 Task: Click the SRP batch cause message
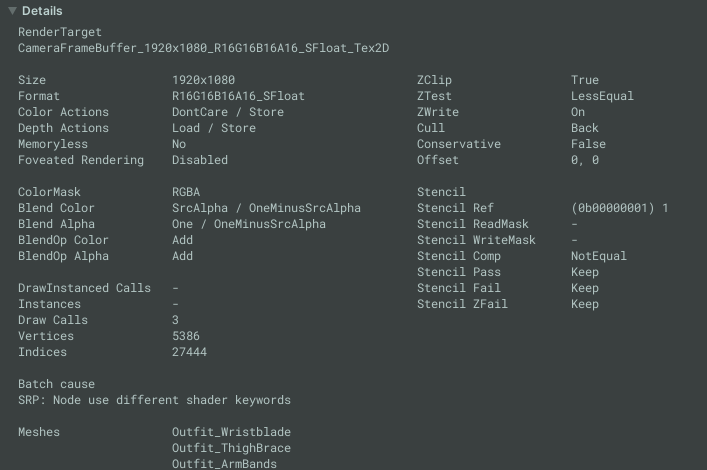coord(154,400)
